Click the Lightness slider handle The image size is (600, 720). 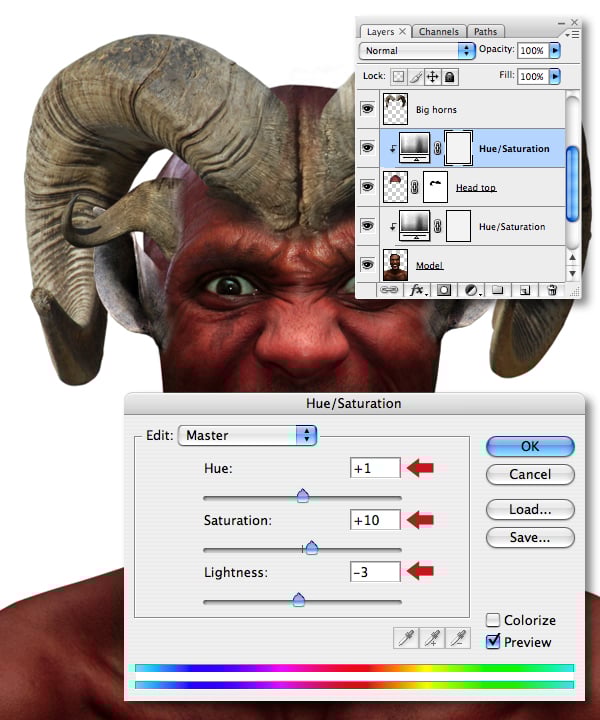299,600
